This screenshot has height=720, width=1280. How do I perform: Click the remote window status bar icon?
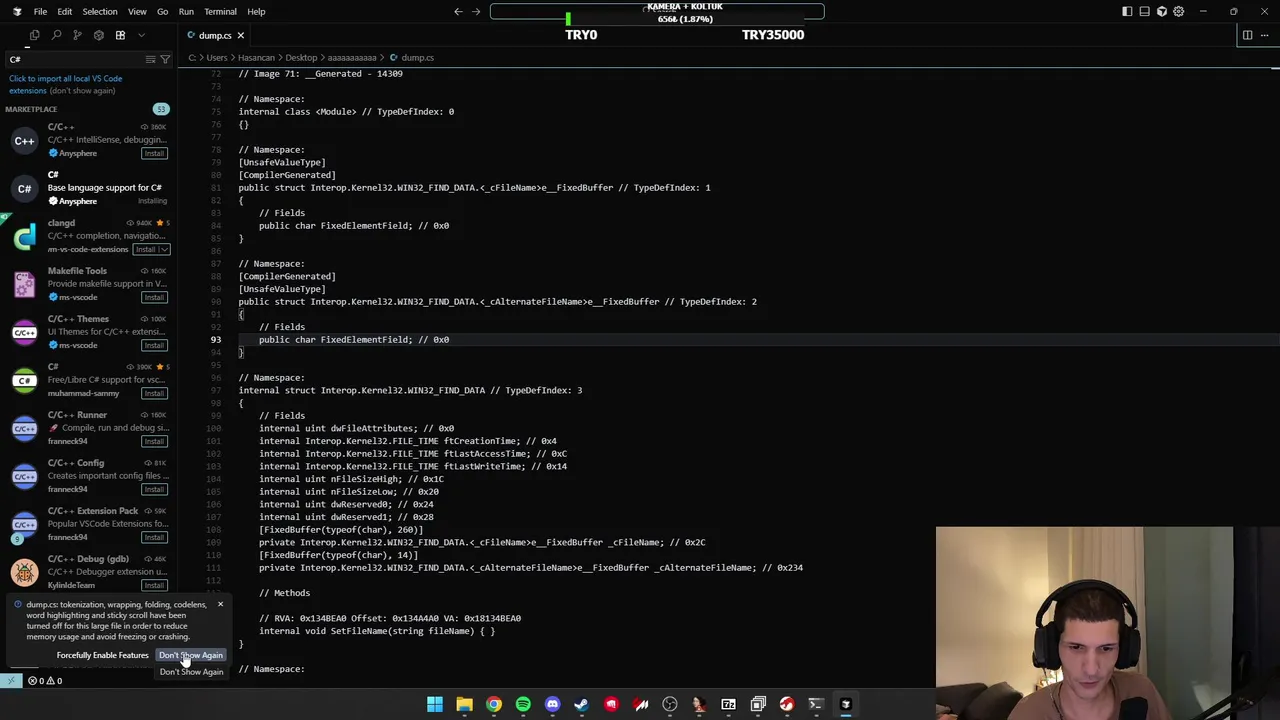tap(11, 681)
